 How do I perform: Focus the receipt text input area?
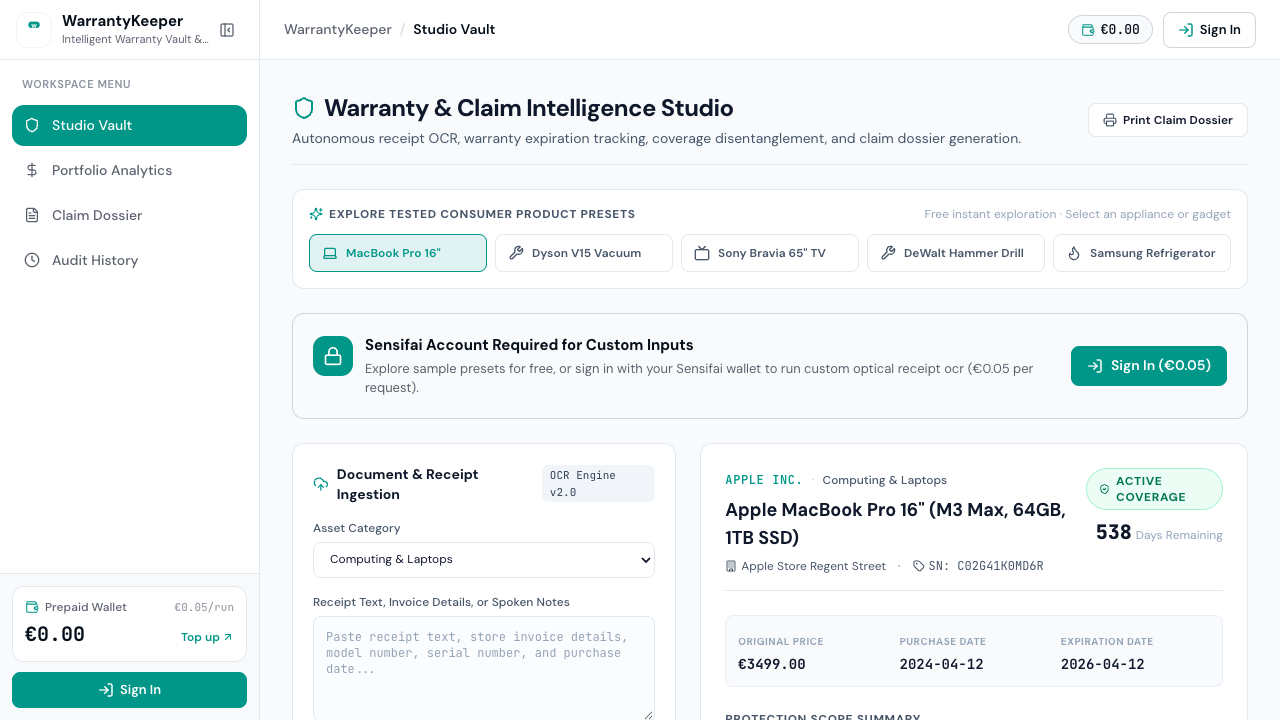click(484, 668)
